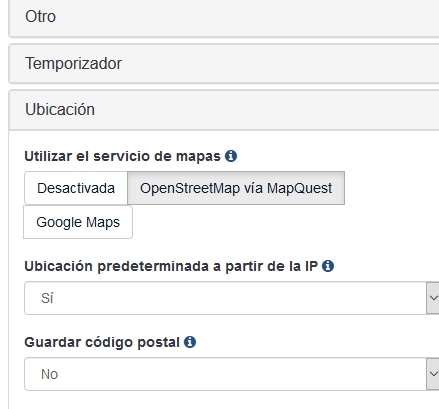439x409 pixels.
Task: Focus the Guardar código postal field showing No
Action: [232, 374]
